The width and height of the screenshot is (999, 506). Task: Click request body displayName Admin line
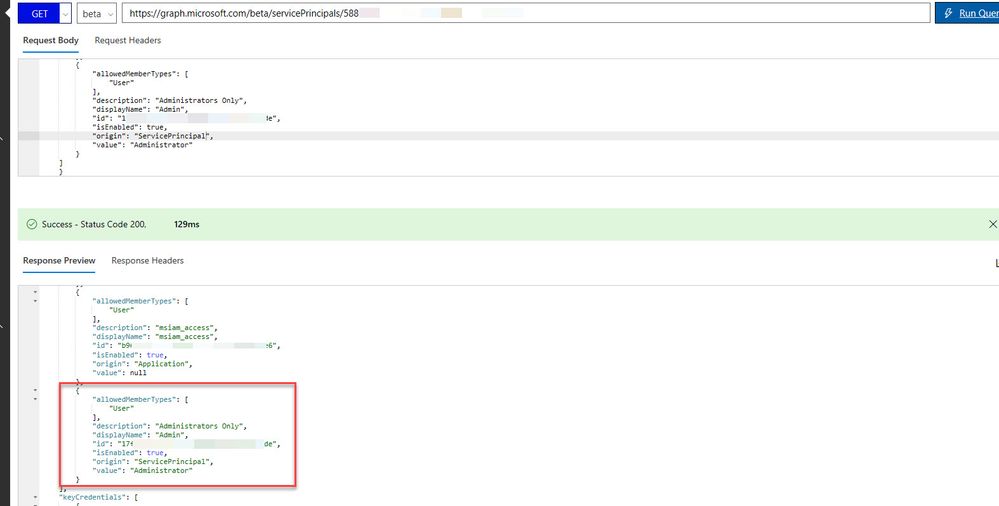[x=140, y=109]
